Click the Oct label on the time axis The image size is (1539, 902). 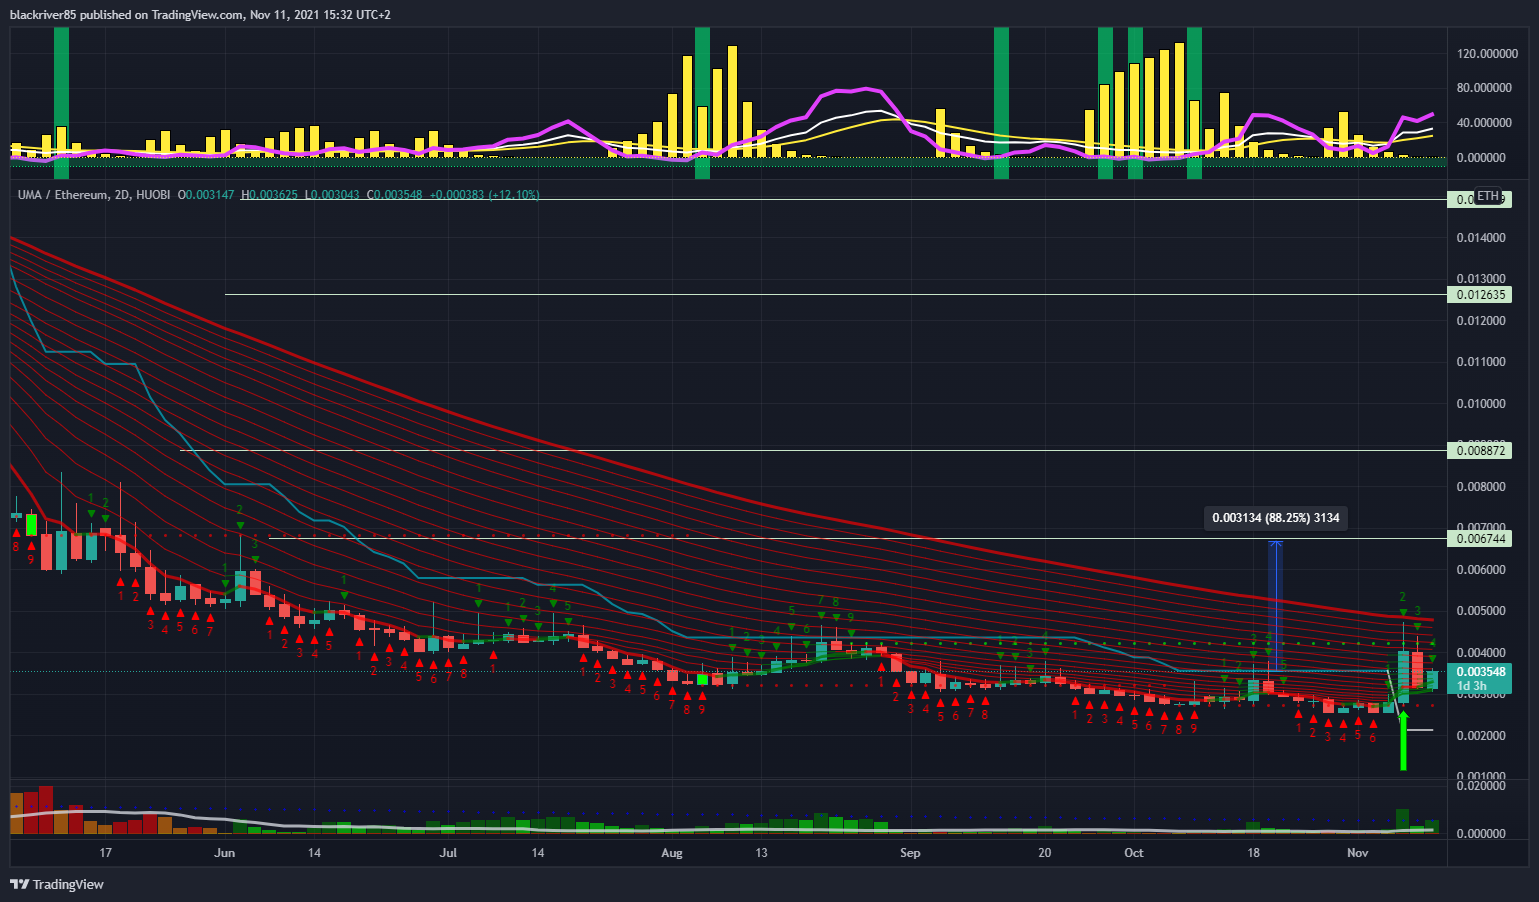click(1134, 853)
